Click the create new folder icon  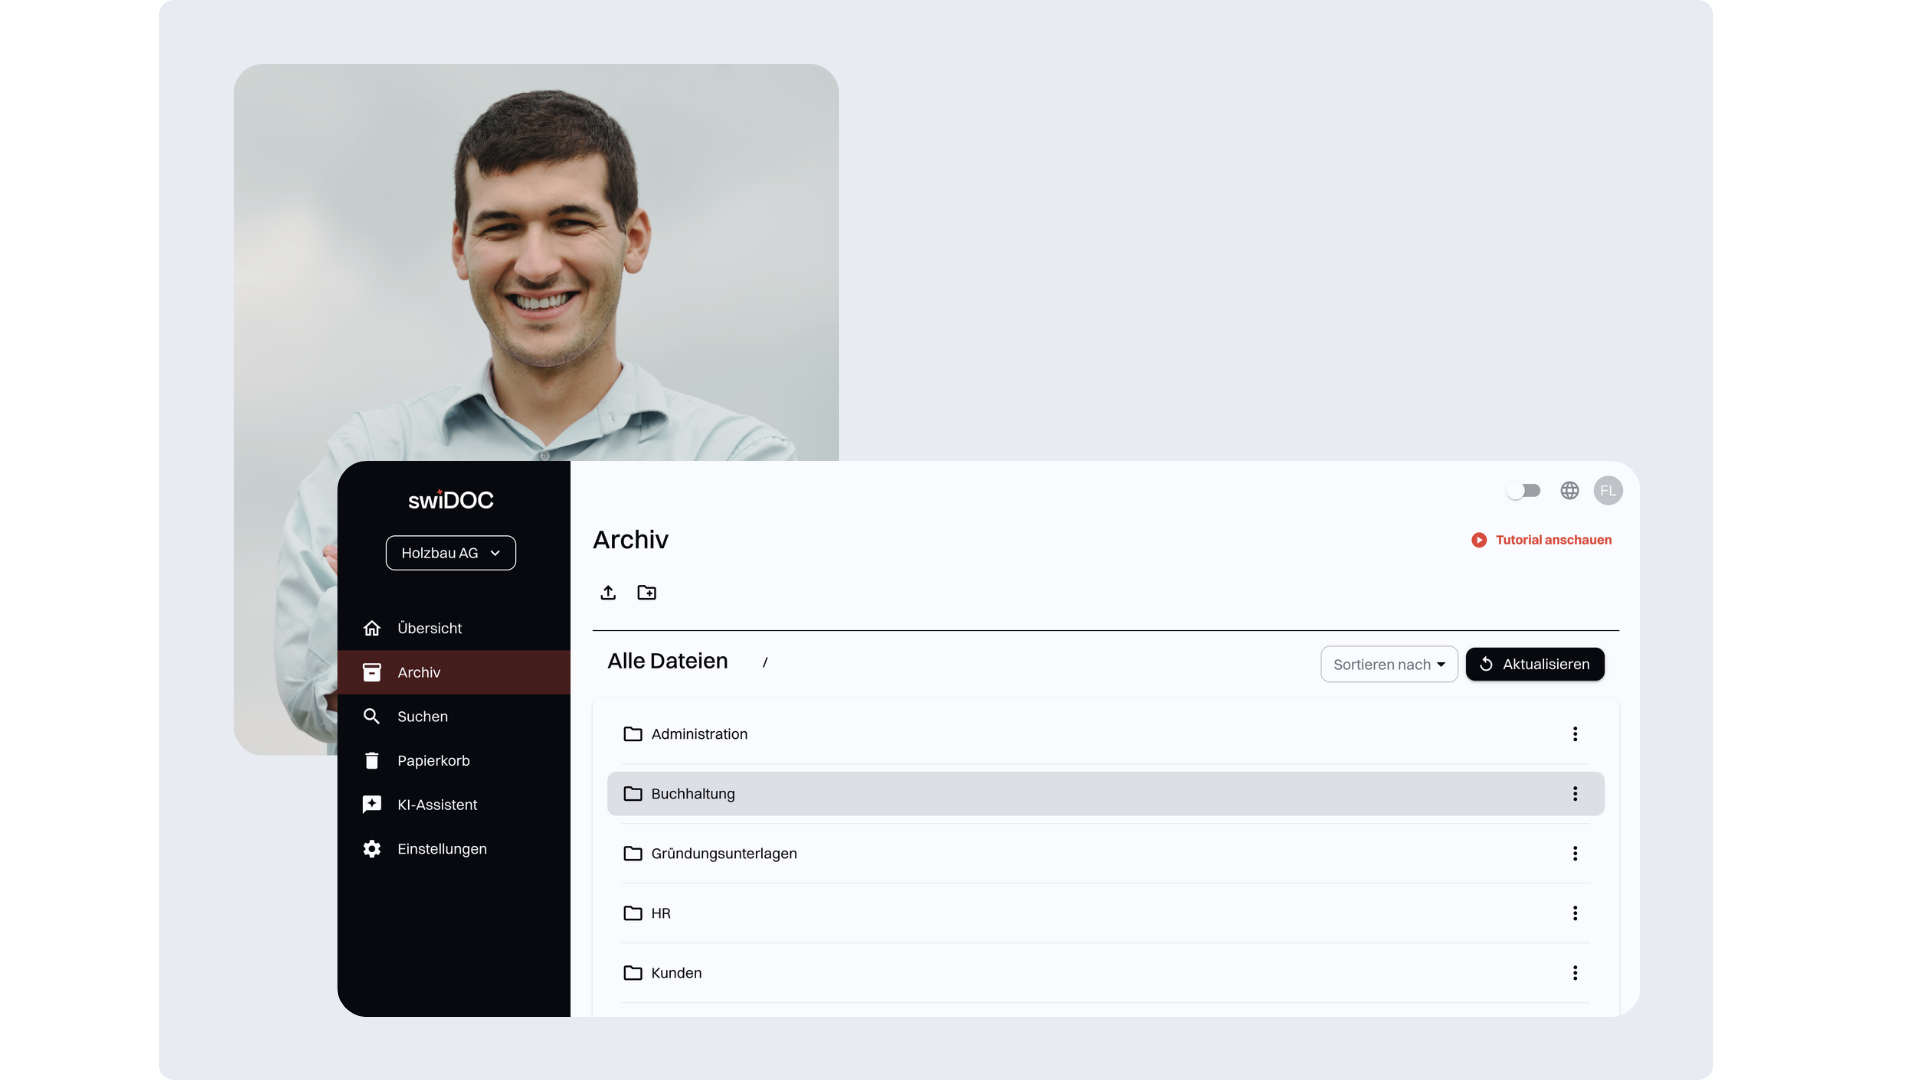coord(647,593)
